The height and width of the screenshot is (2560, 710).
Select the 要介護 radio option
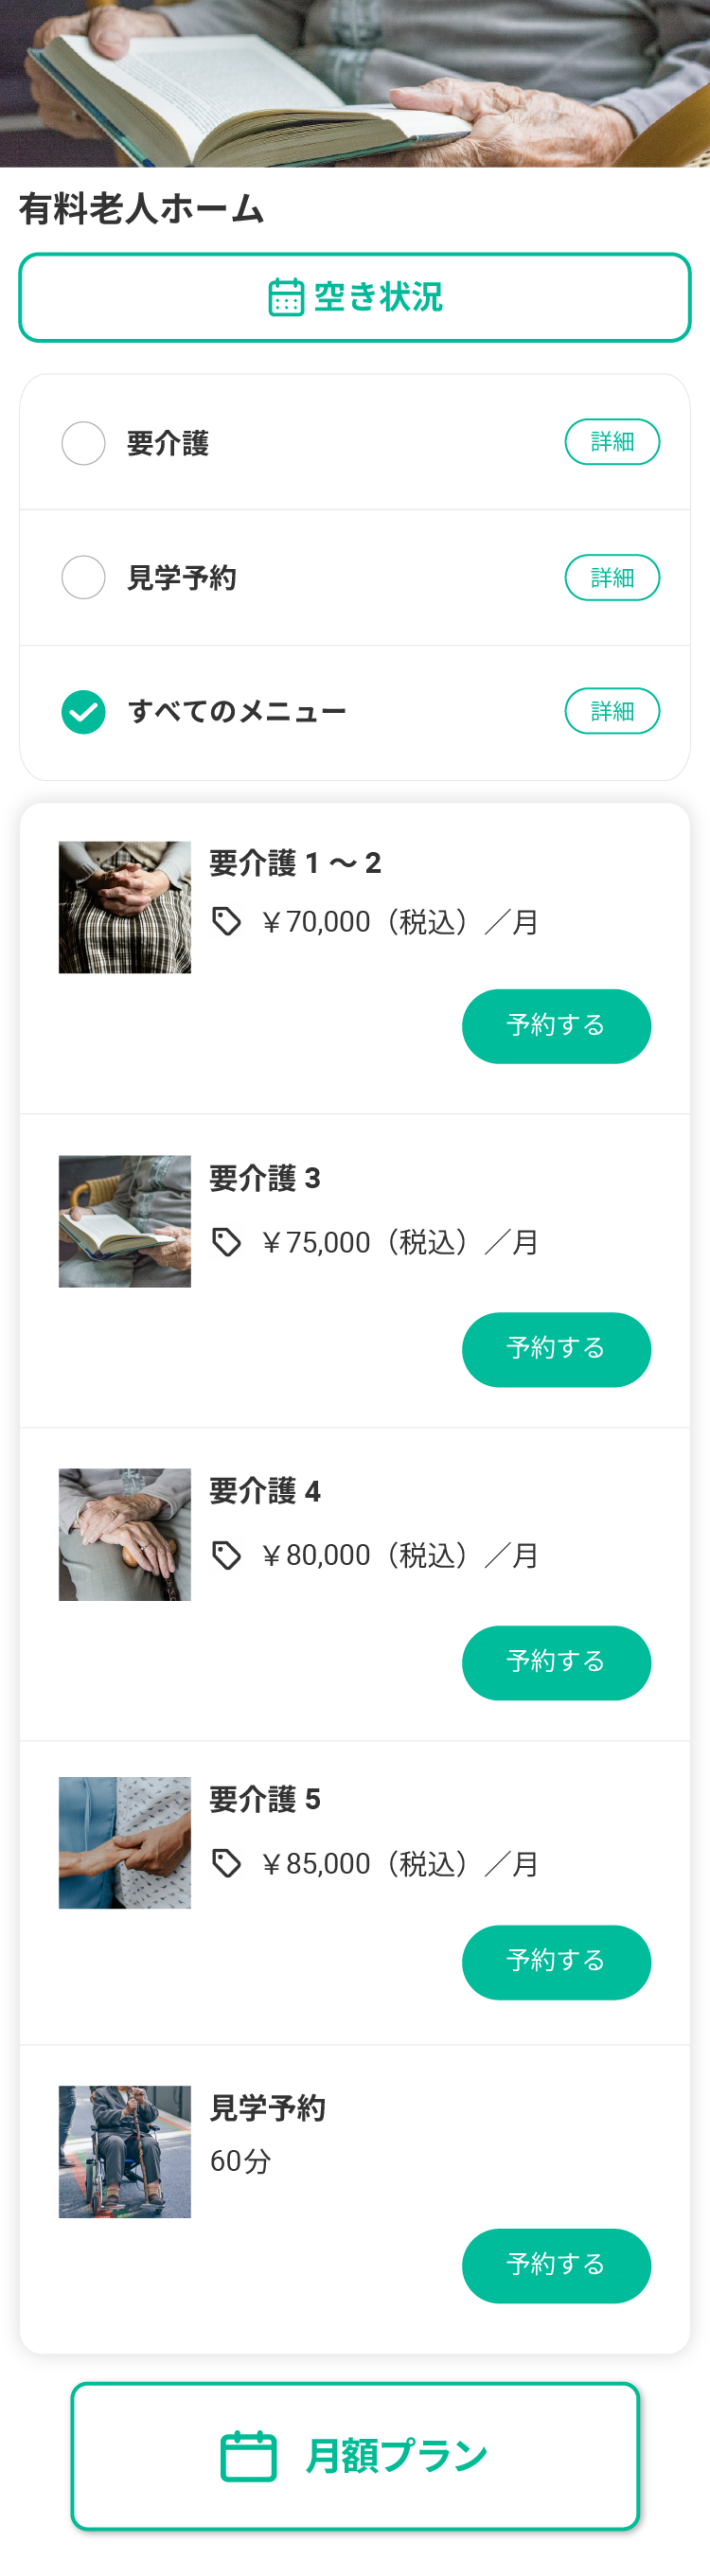click(84, 443)
